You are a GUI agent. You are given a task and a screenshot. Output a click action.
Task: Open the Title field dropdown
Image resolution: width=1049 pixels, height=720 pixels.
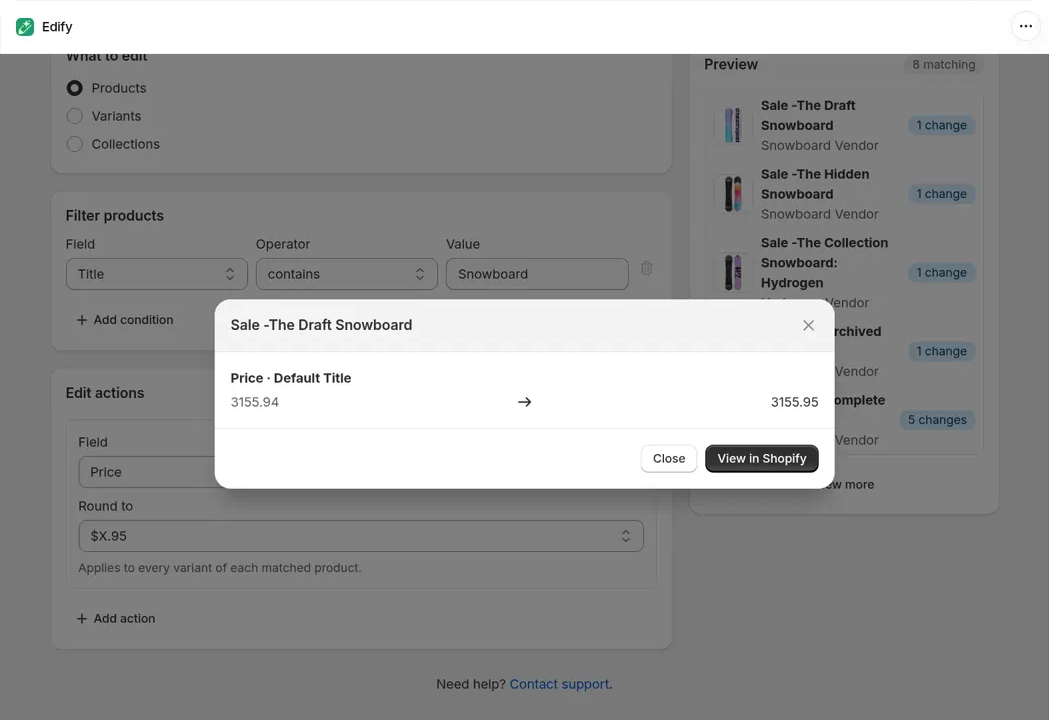tap(157, 274)
